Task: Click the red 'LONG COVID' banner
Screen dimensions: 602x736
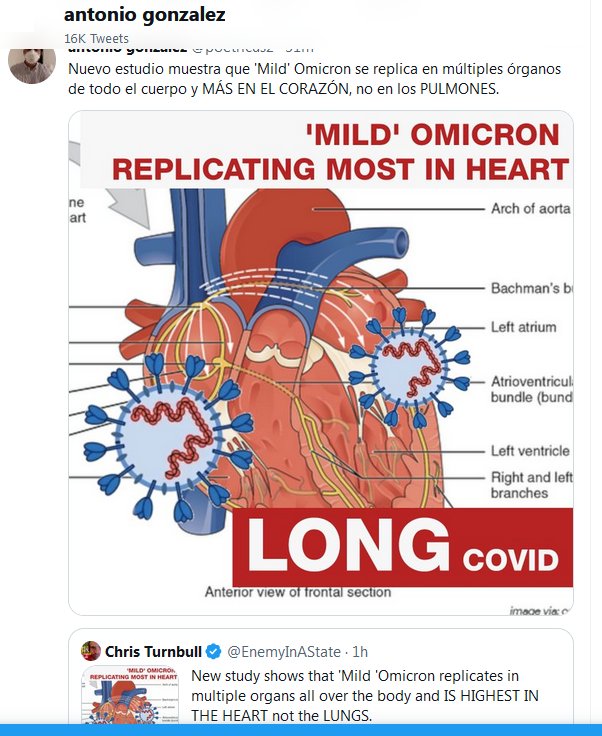Action: pos(402,547)
